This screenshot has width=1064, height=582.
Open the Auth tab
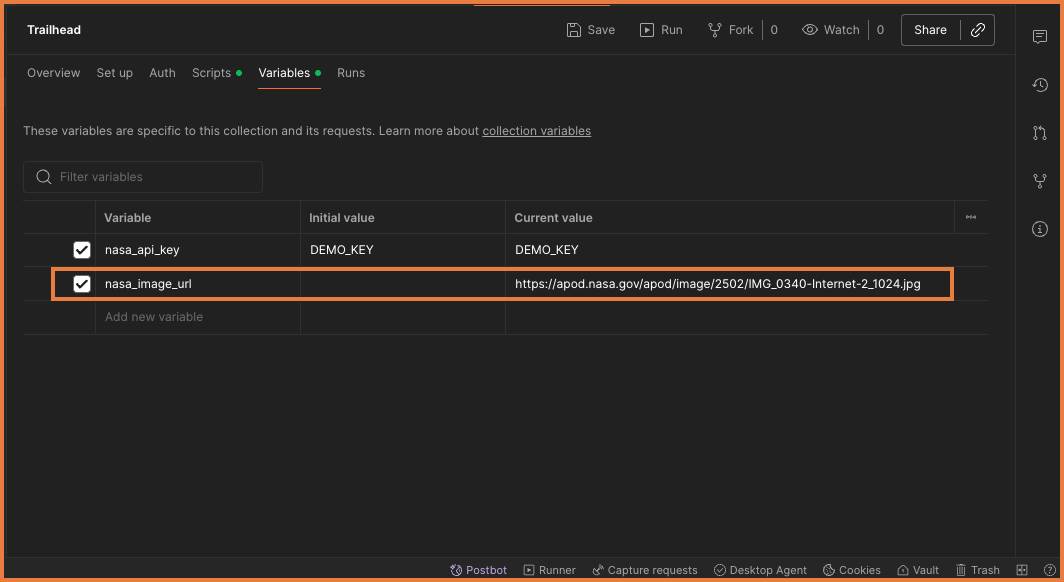[x=162, y=73]
